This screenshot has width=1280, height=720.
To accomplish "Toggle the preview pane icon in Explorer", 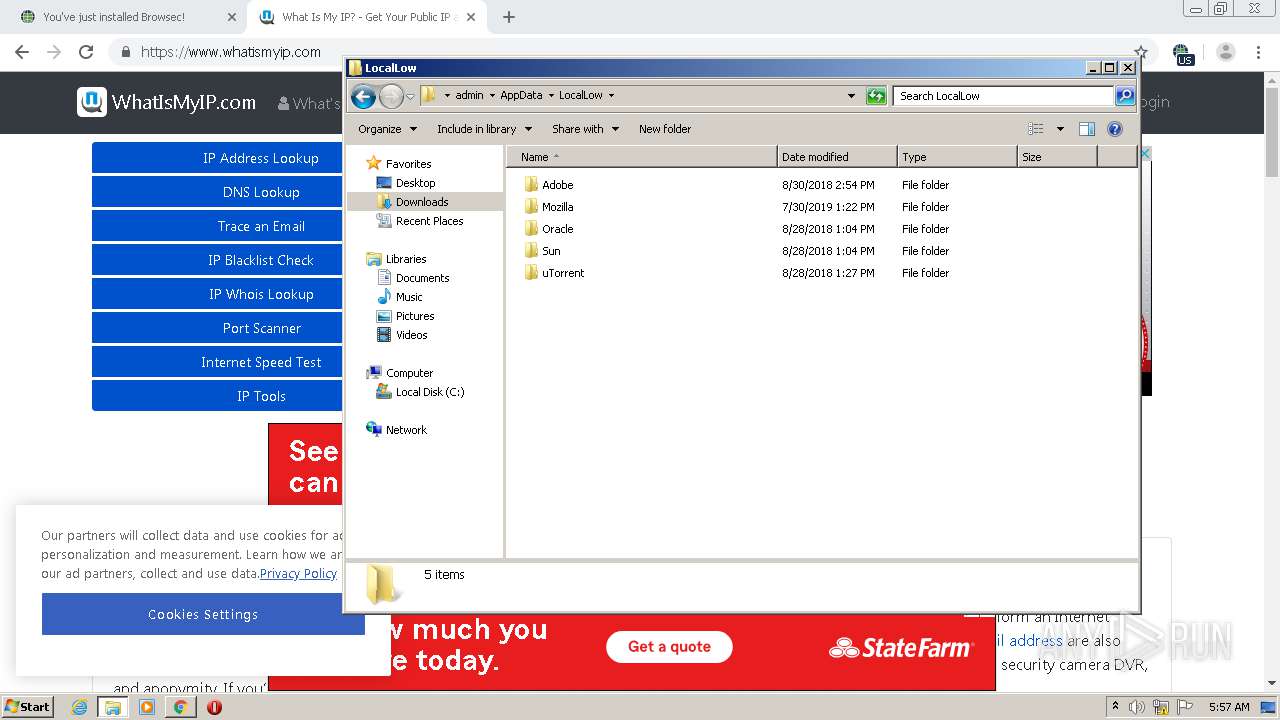I will coord(1087,129).
